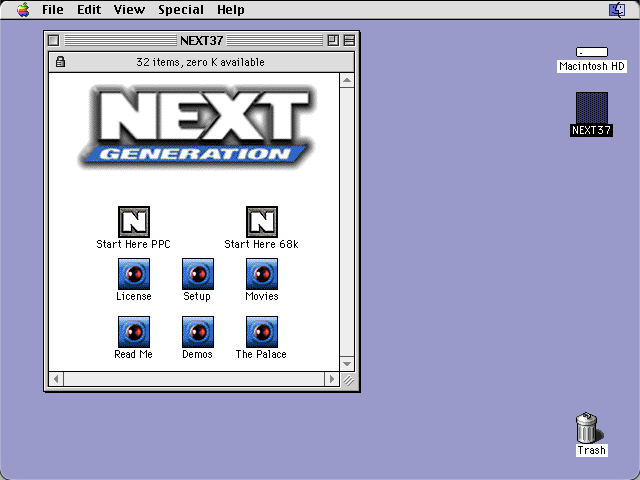Click the vertical scrollbar down arrow
The width and height of the screenshot is (640, 480).
tap(347, 364)
